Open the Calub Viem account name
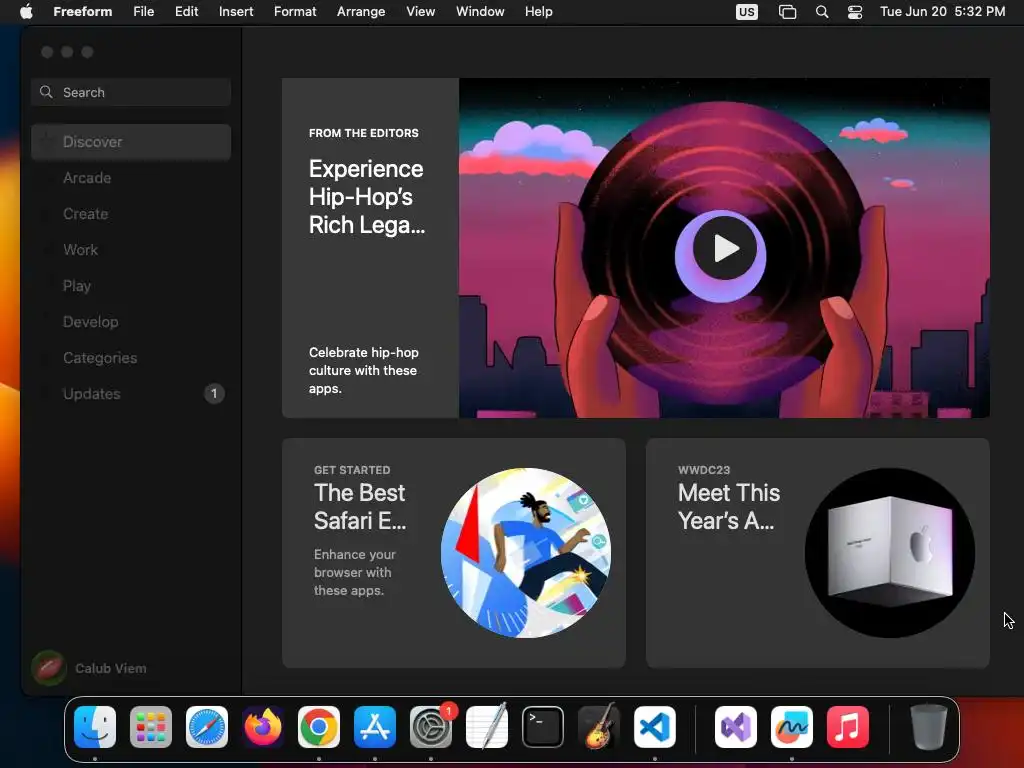 click(x=110, y=668)
